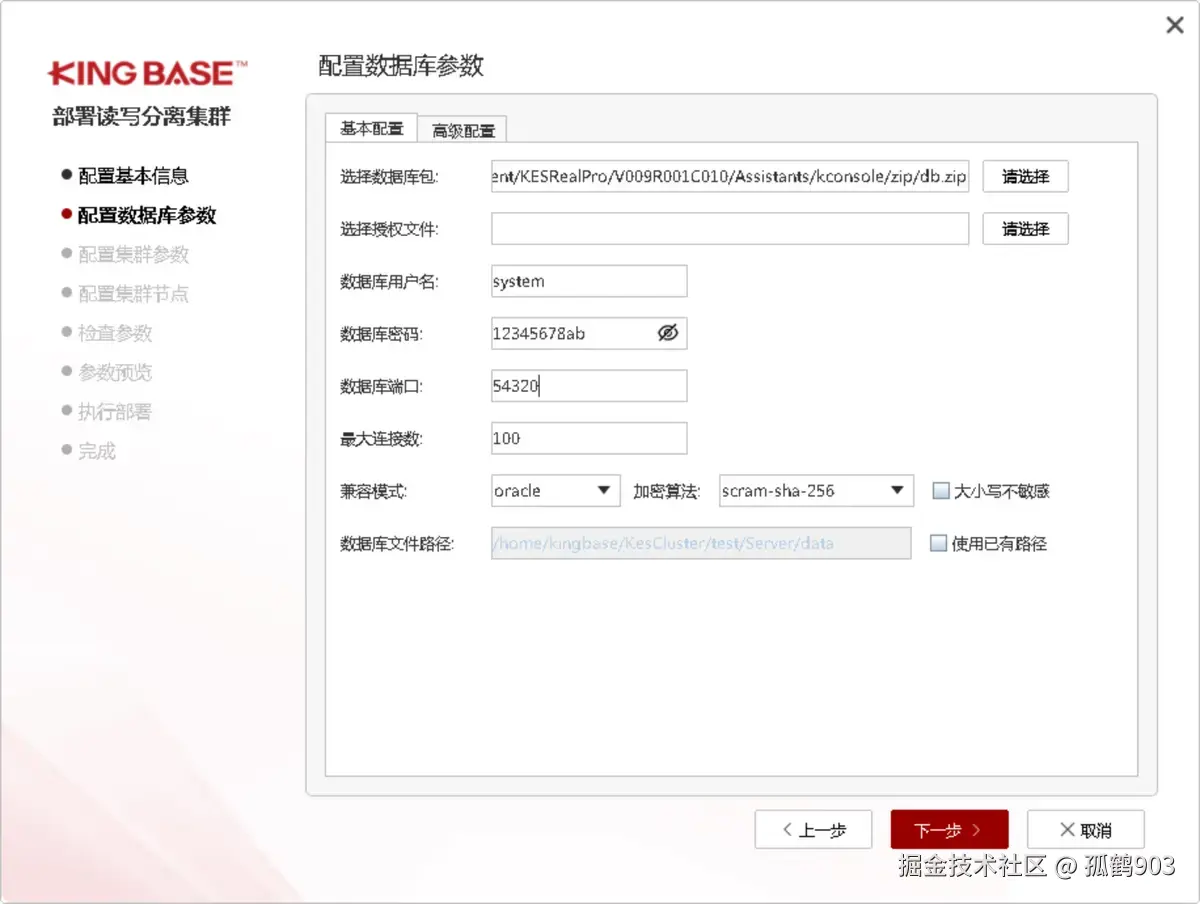Screen dimensions: 1200x904
Task: Select the 完成 step
Action: [x=97, y=451]
